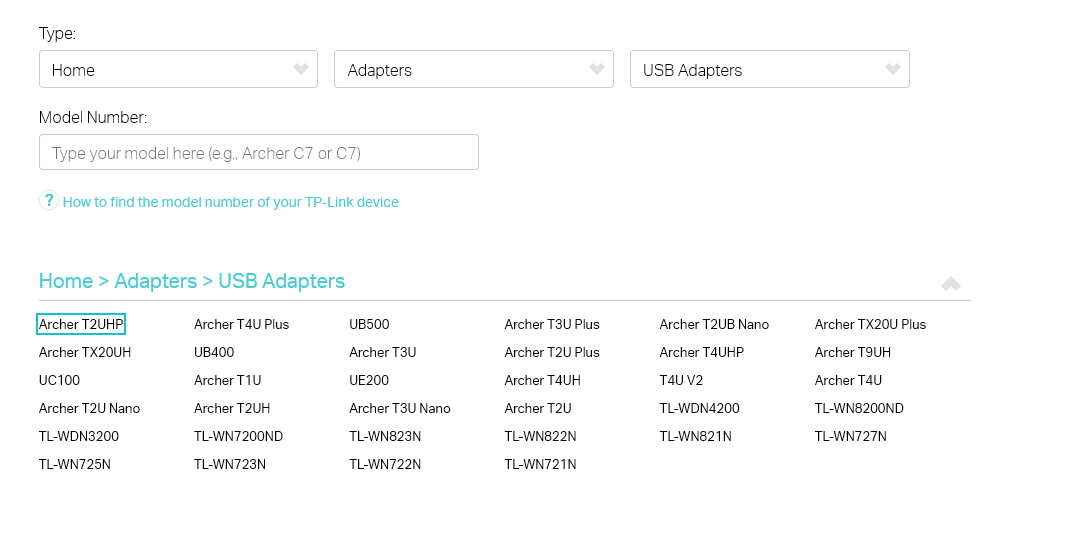The image size is (1074, 559).
Task: Choose the Archer T3U adapter
Action: pyautogui.click(x=383, y=352)
